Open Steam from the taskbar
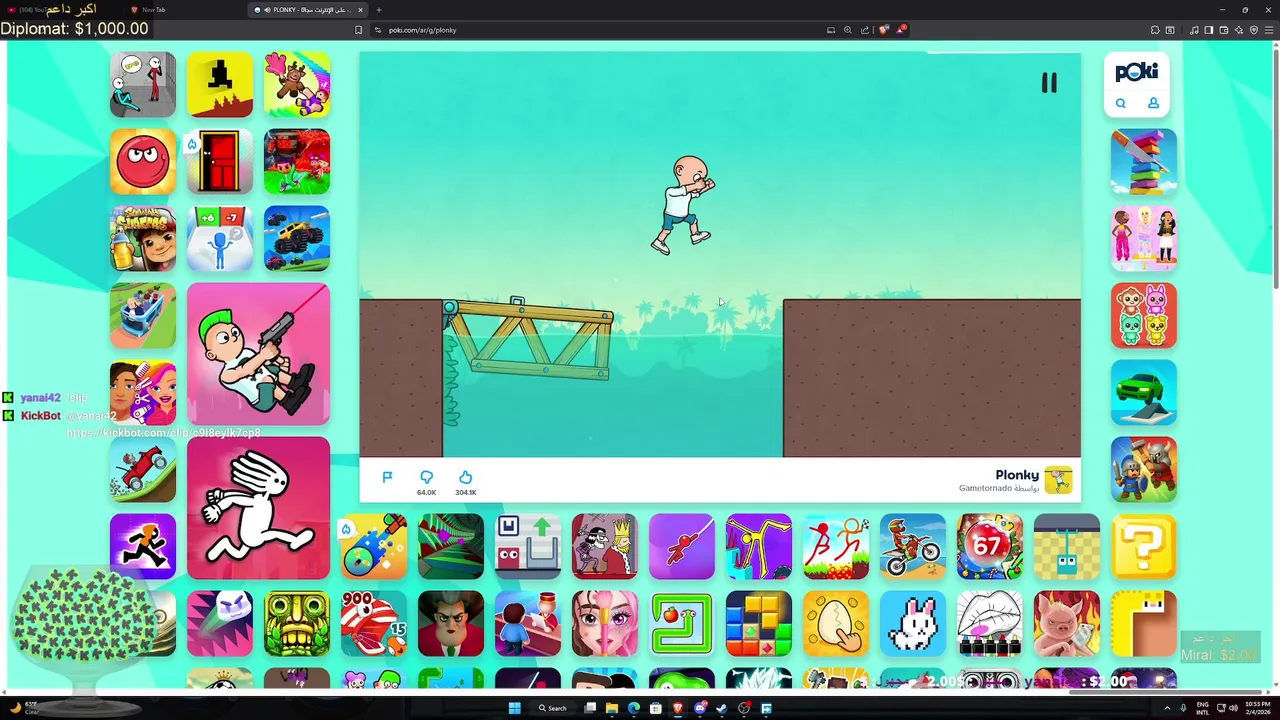1280x720 pixels. pyautogui.click(x=722, y=708)
